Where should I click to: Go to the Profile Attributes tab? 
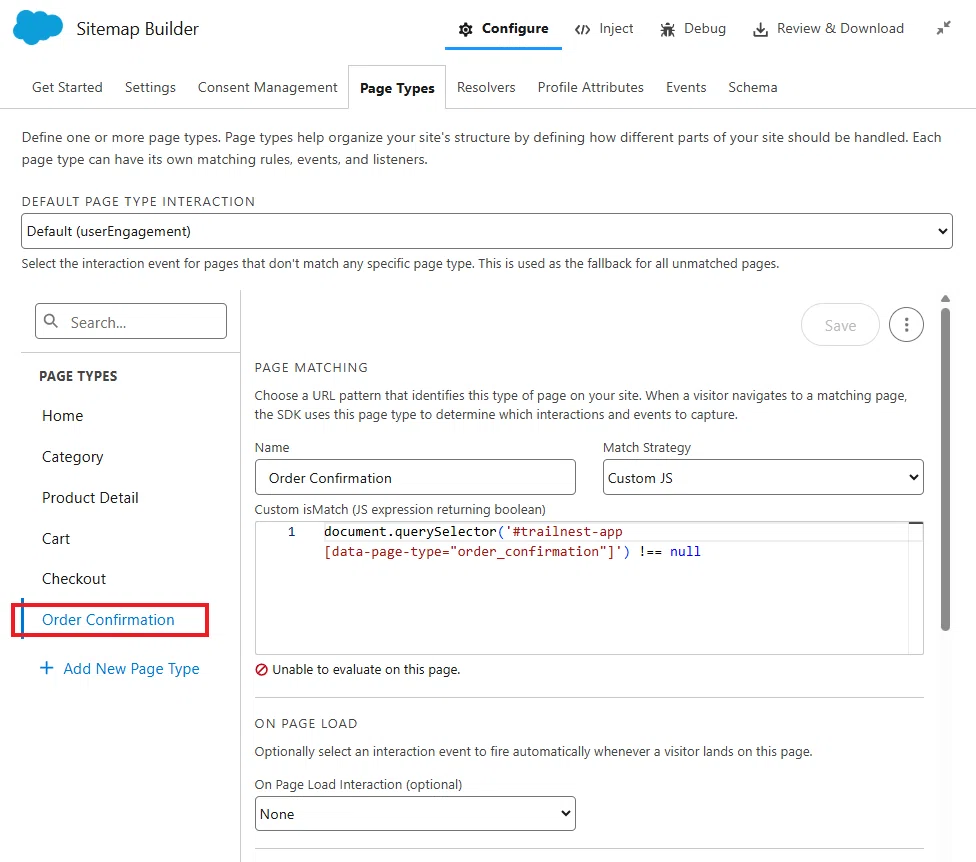pos(590,87)
